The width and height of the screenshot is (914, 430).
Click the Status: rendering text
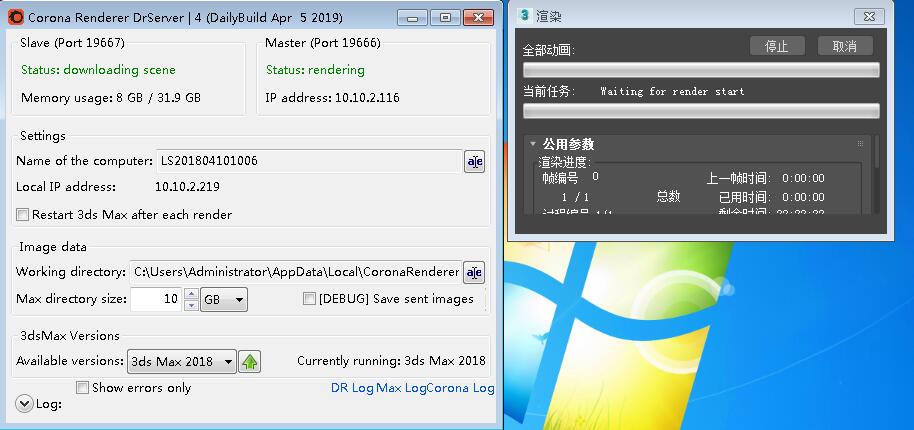(x=315, y=70)
